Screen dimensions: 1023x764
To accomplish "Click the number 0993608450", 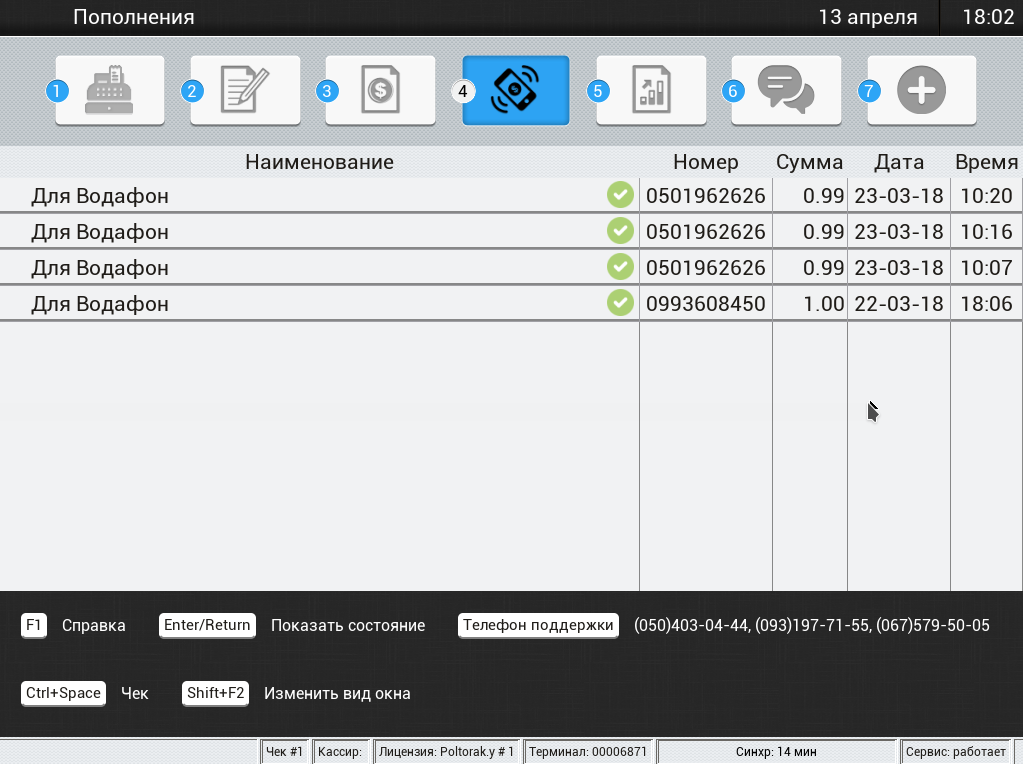I will (x=706, y=303).
